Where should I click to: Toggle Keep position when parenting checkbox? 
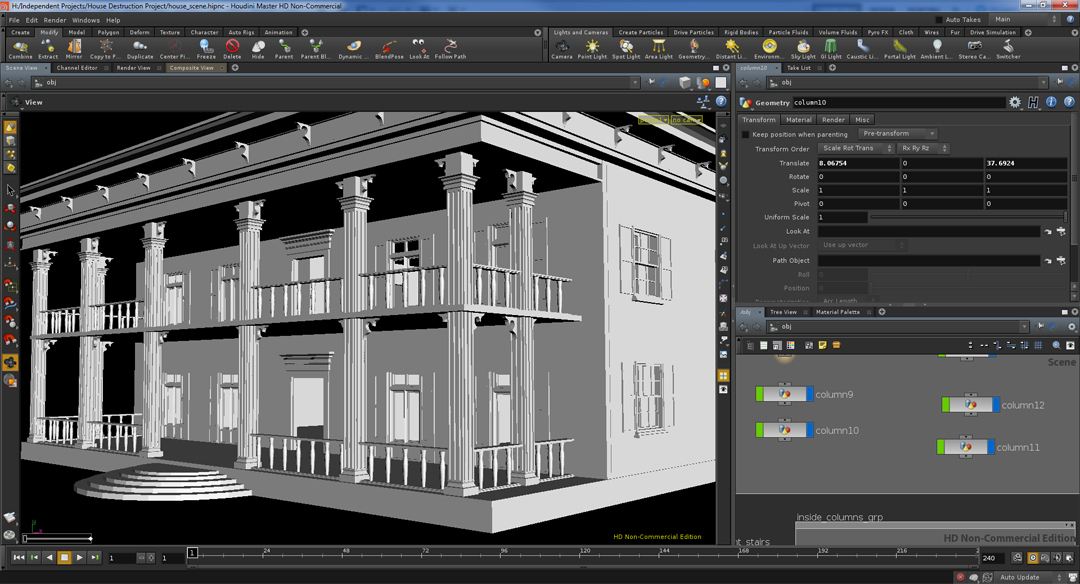point(745,134)
